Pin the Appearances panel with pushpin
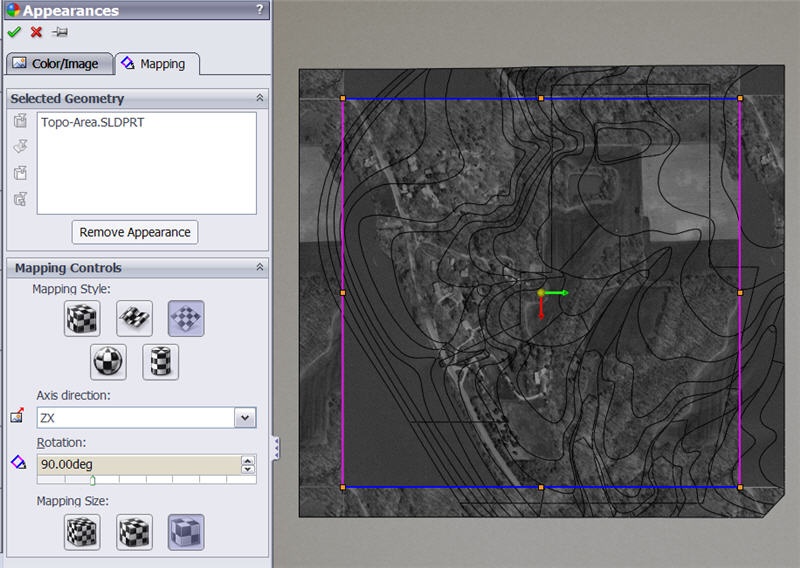This screenshot has height=568, width=800. [x=60, y=32]
